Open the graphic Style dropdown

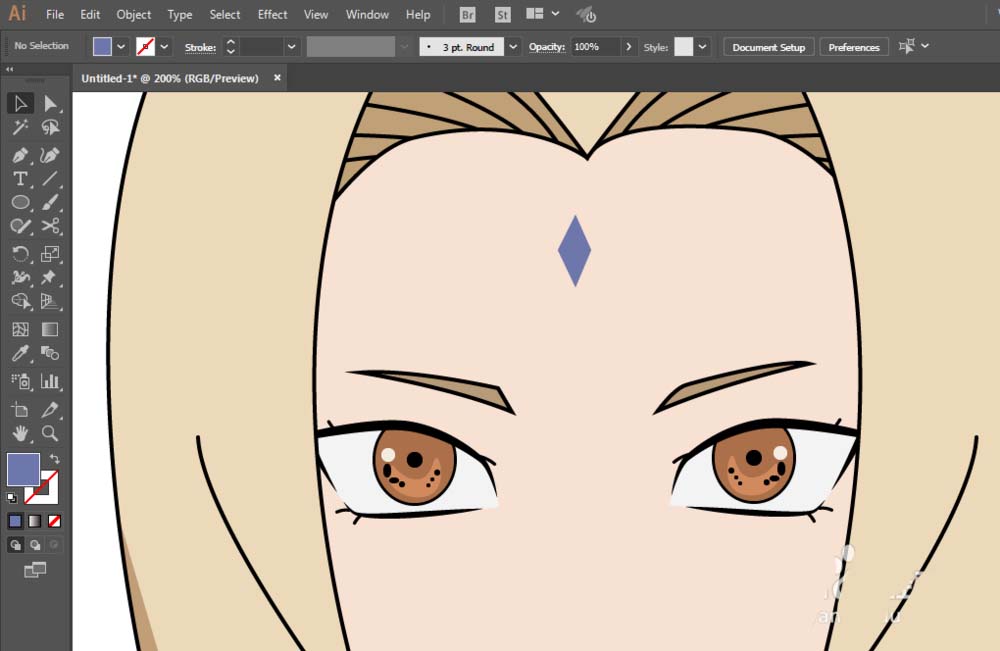click(702, 47)
